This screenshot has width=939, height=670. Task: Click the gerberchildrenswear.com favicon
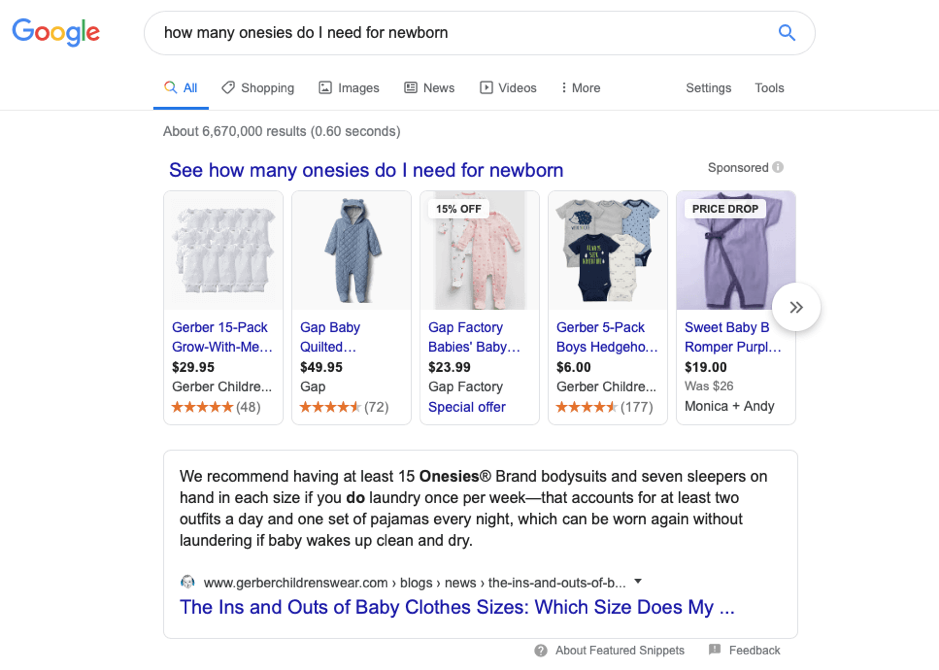pyautogui.click(x=187, y=582)
